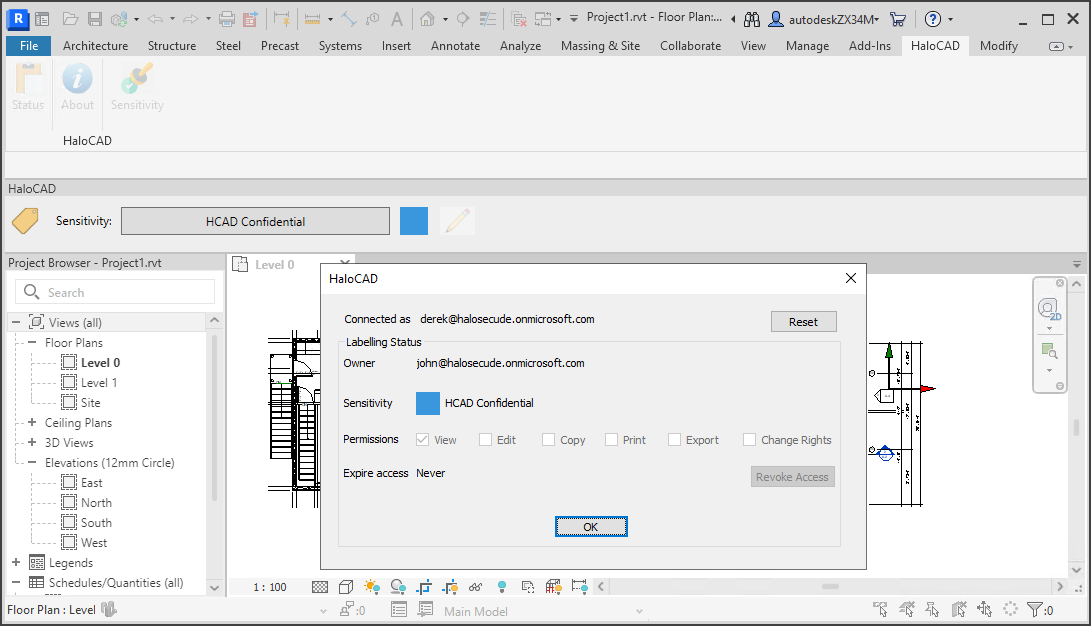Screen dimensions: 1091x626
Task: Collapse the Elevations (12mm Circle) node
Action: tap(32, 463)
